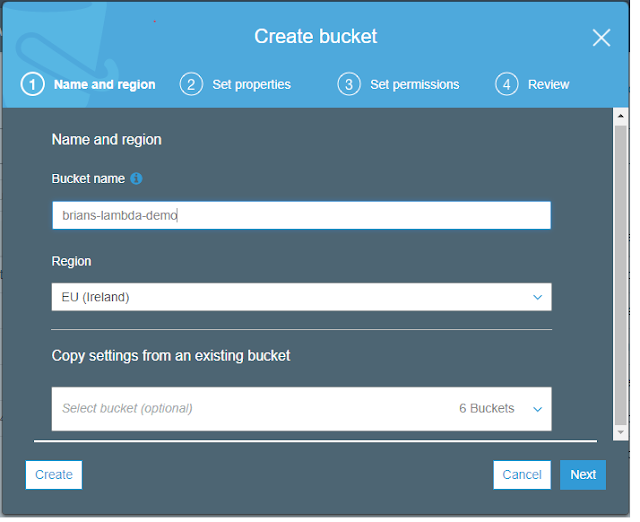
Task: Click the Bucket name text field
Action: [x=302, y=215]
